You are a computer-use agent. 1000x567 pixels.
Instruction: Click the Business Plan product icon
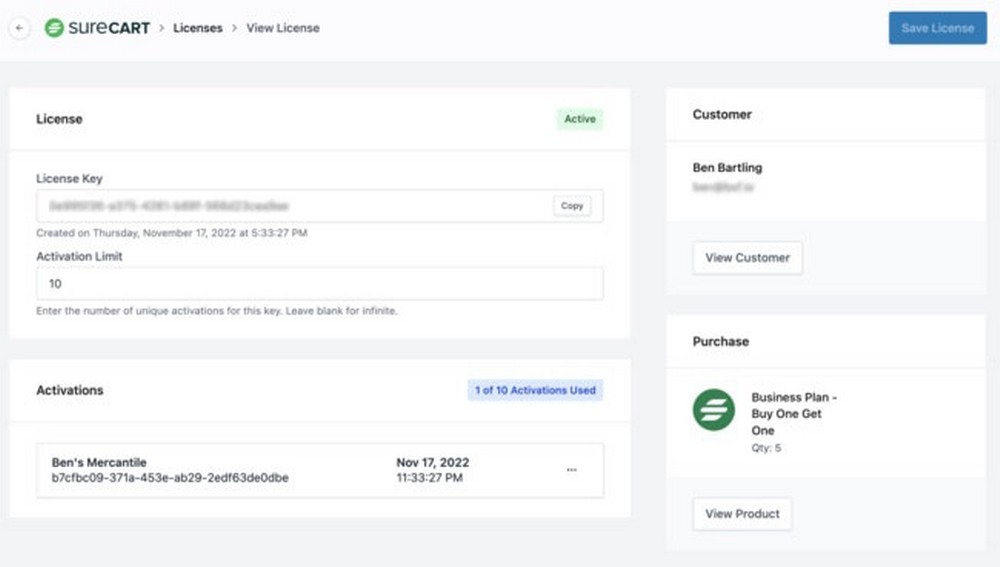tap(714, 410)
